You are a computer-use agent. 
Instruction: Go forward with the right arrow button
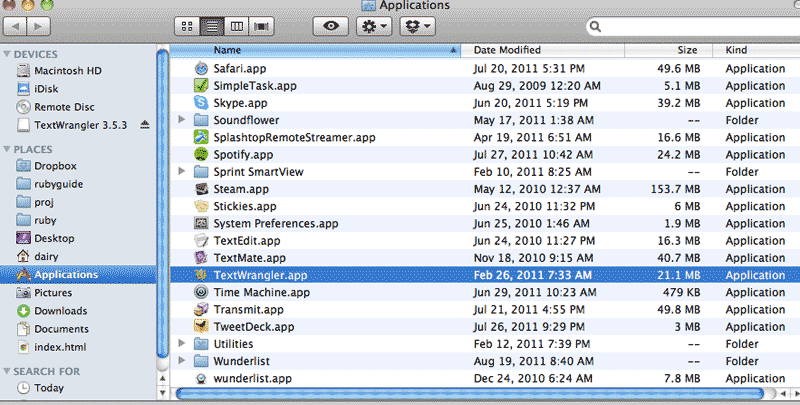[39, 26]
